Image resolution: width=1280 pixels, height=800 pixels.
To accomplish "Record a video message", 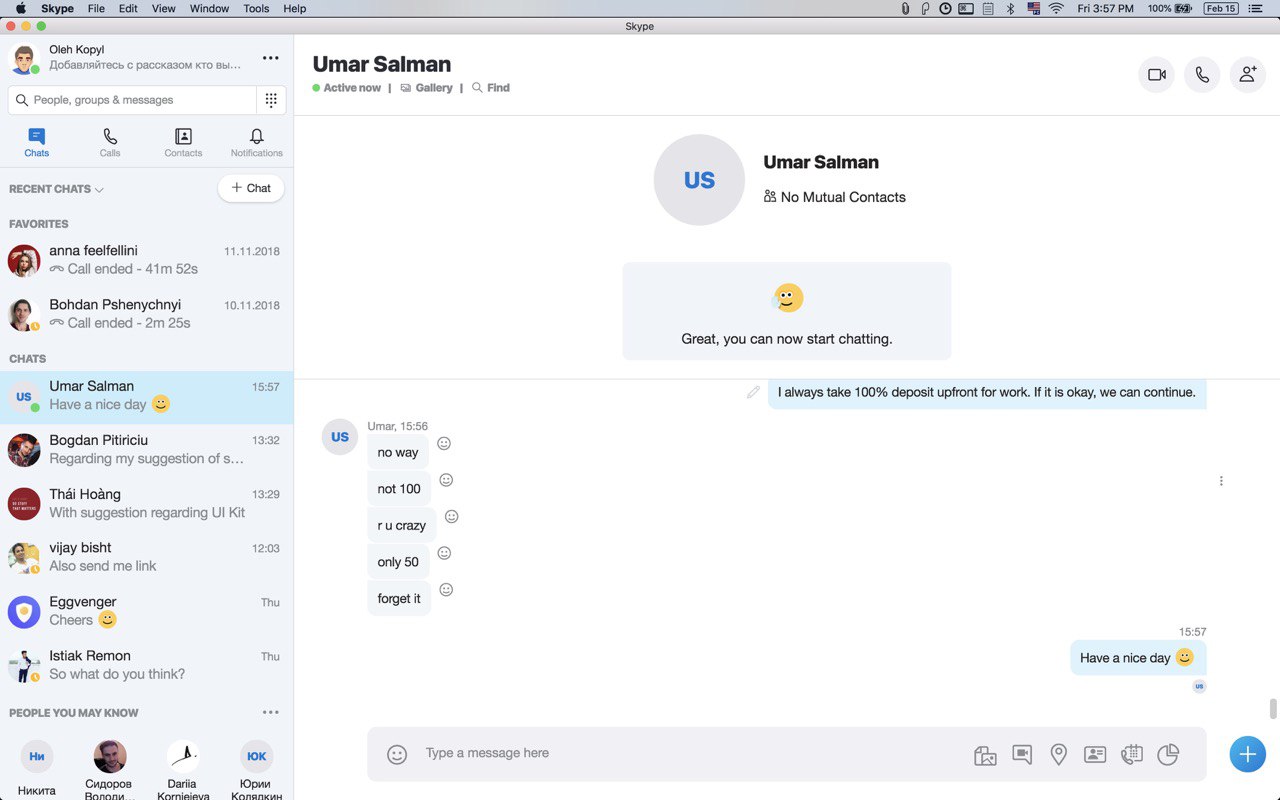I will pyautogui.click(x=1022, y=754).
